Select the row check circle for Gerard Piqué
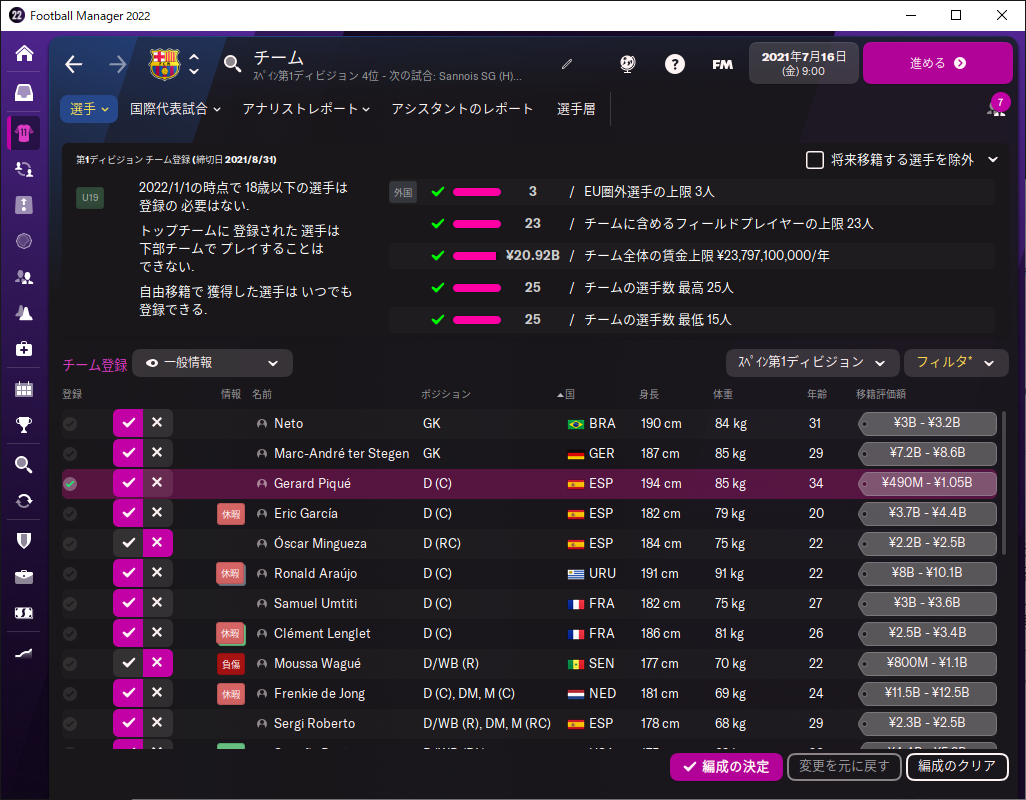 pyautogui.click(x=70, y=484)
